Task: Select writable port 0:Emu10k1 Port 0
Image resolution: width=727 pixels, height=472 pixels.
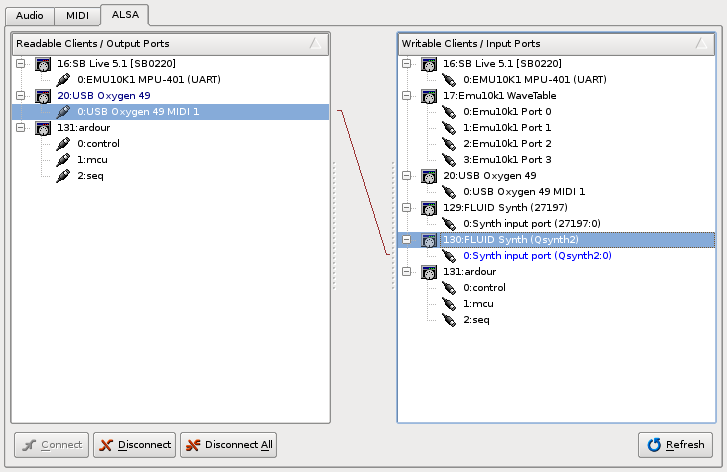Action: 507,111
